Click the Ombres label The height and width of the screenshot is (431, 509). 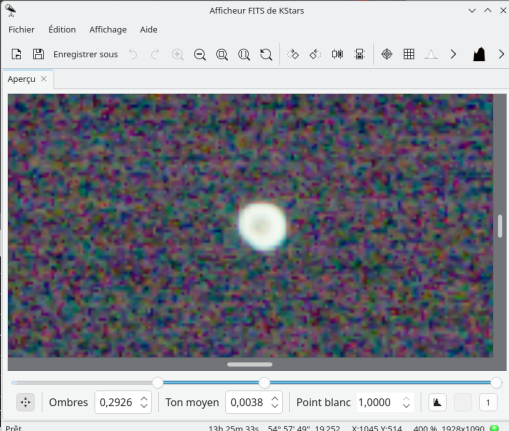(x=68, y=402)
